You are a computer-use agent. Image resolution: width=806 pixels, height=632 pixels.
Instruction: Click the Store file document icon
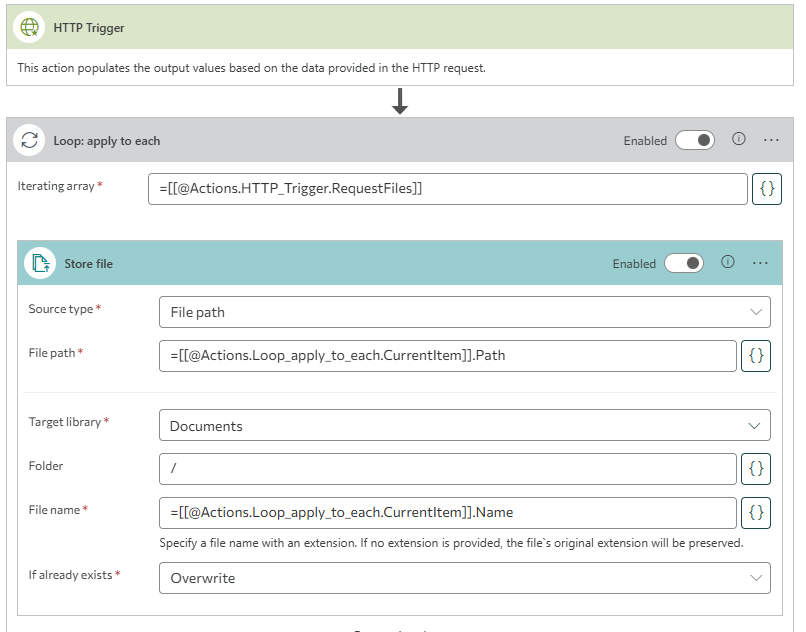(x=41, y=263)
